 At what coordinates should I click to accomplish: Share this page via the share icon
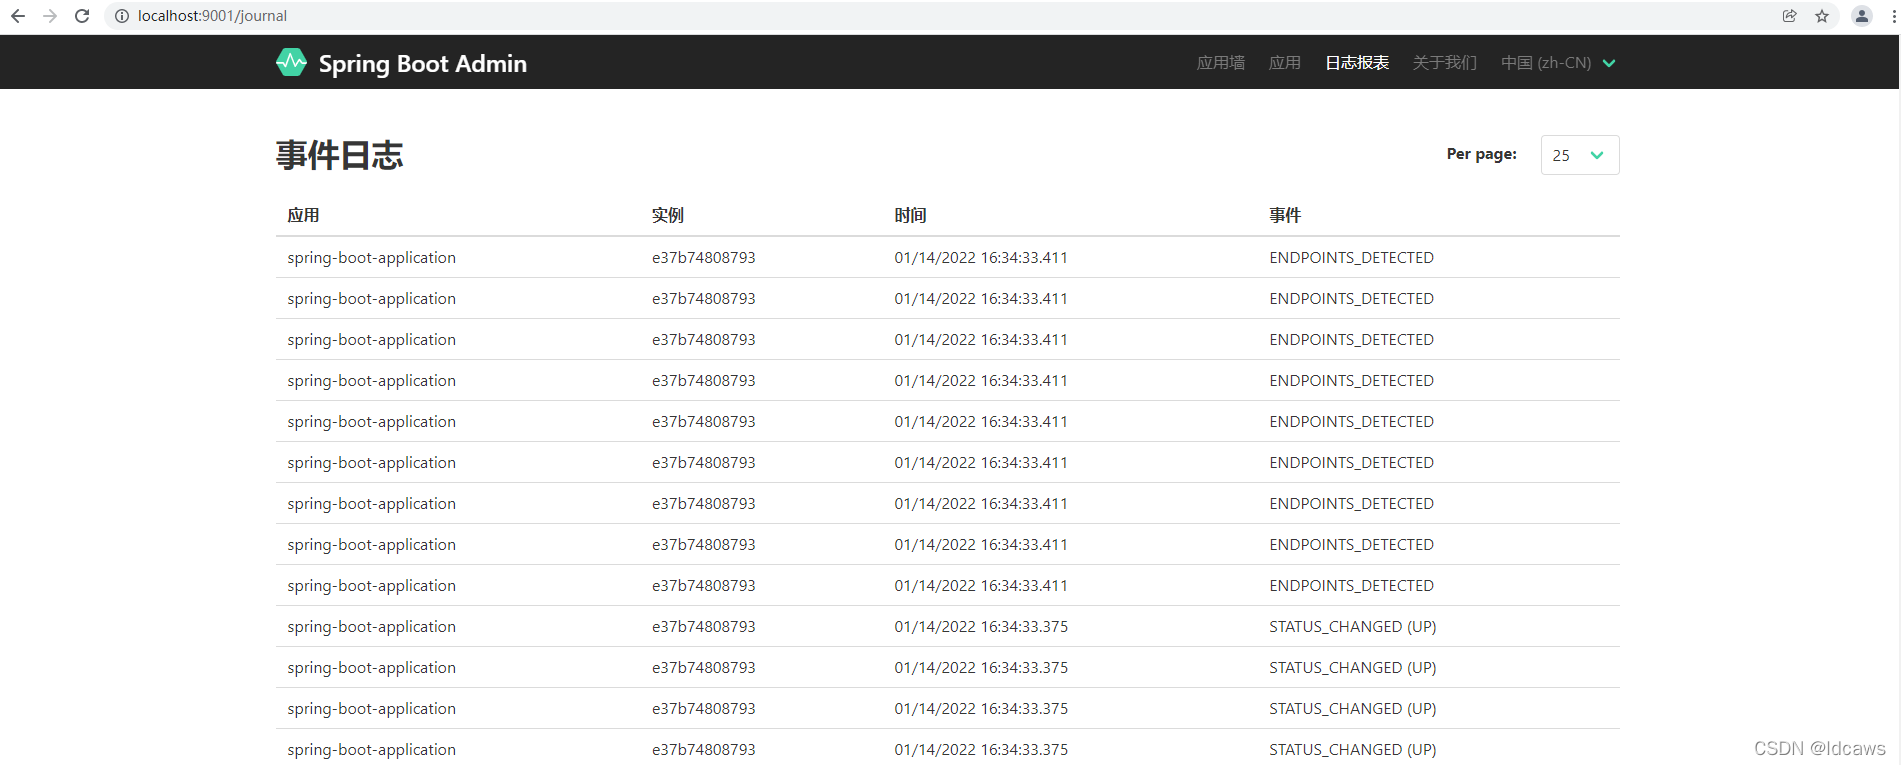(1789, 16)
